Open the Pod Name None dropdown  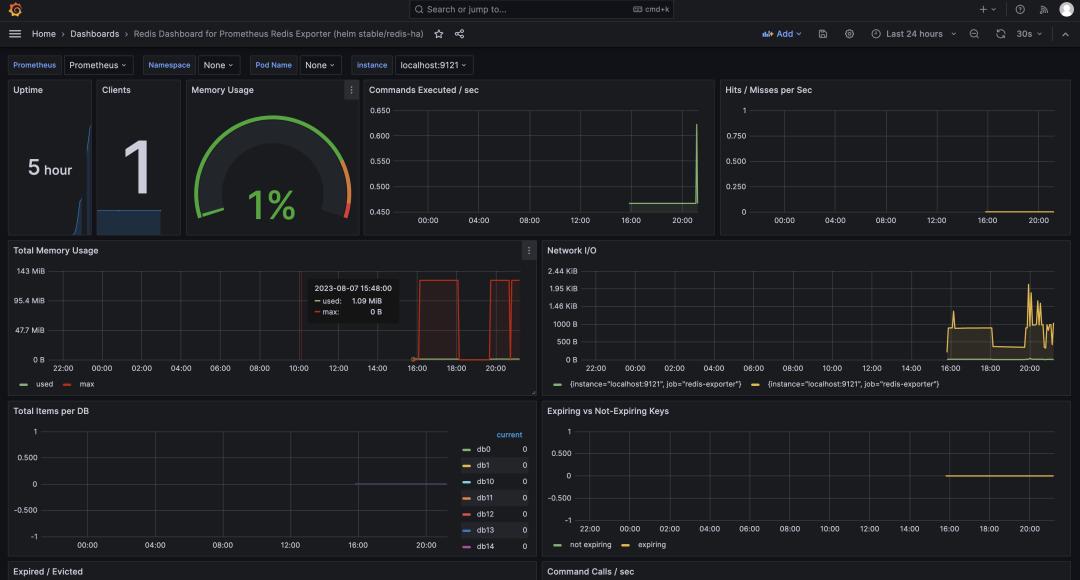[320, 65]
